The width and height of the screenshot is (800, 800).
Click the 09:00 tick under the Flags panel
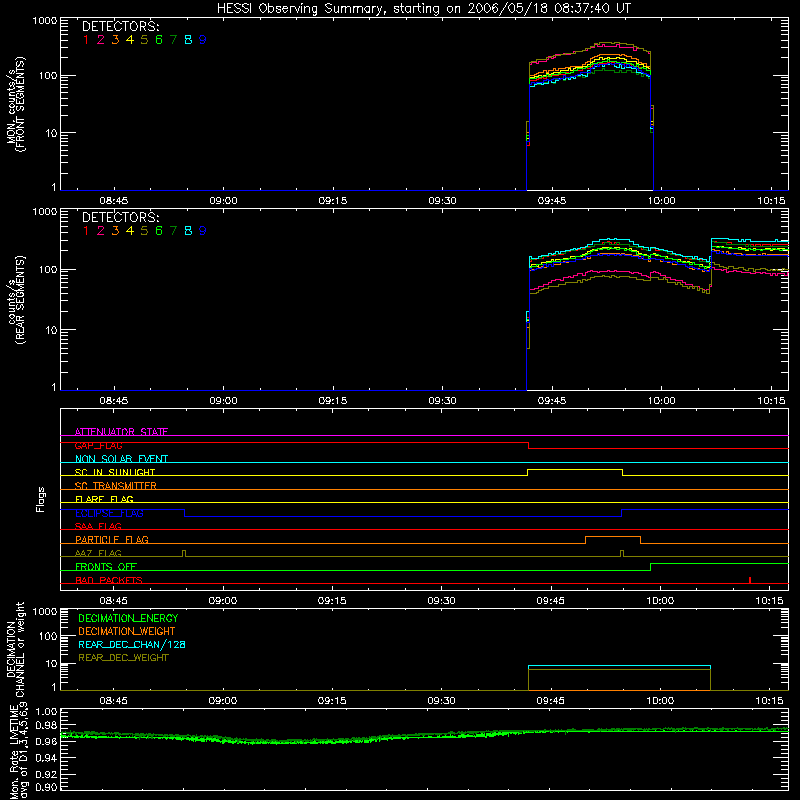click(x=223, y=601)
